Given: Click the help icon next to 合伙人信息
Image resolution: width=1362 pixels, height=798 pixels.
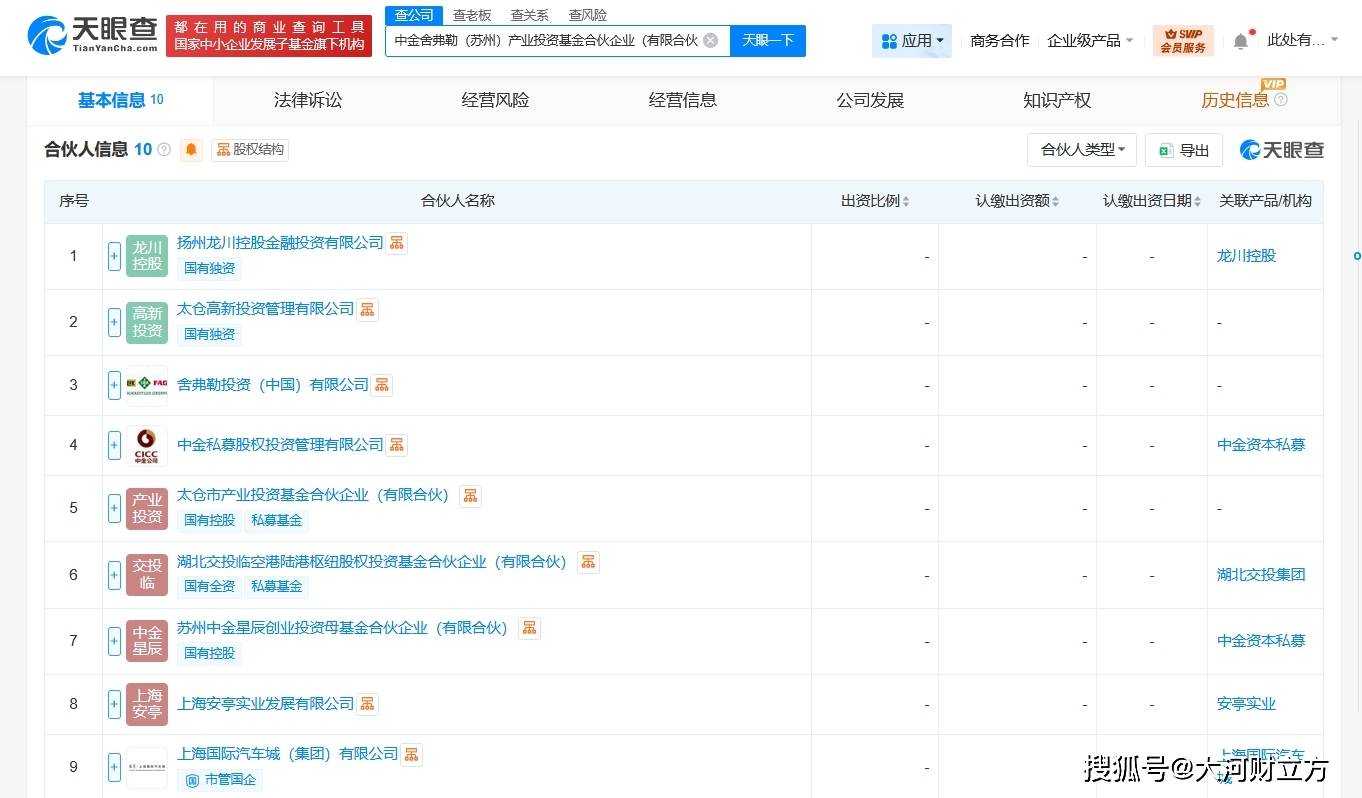Looking at the screenshot, I should (164, 150).
